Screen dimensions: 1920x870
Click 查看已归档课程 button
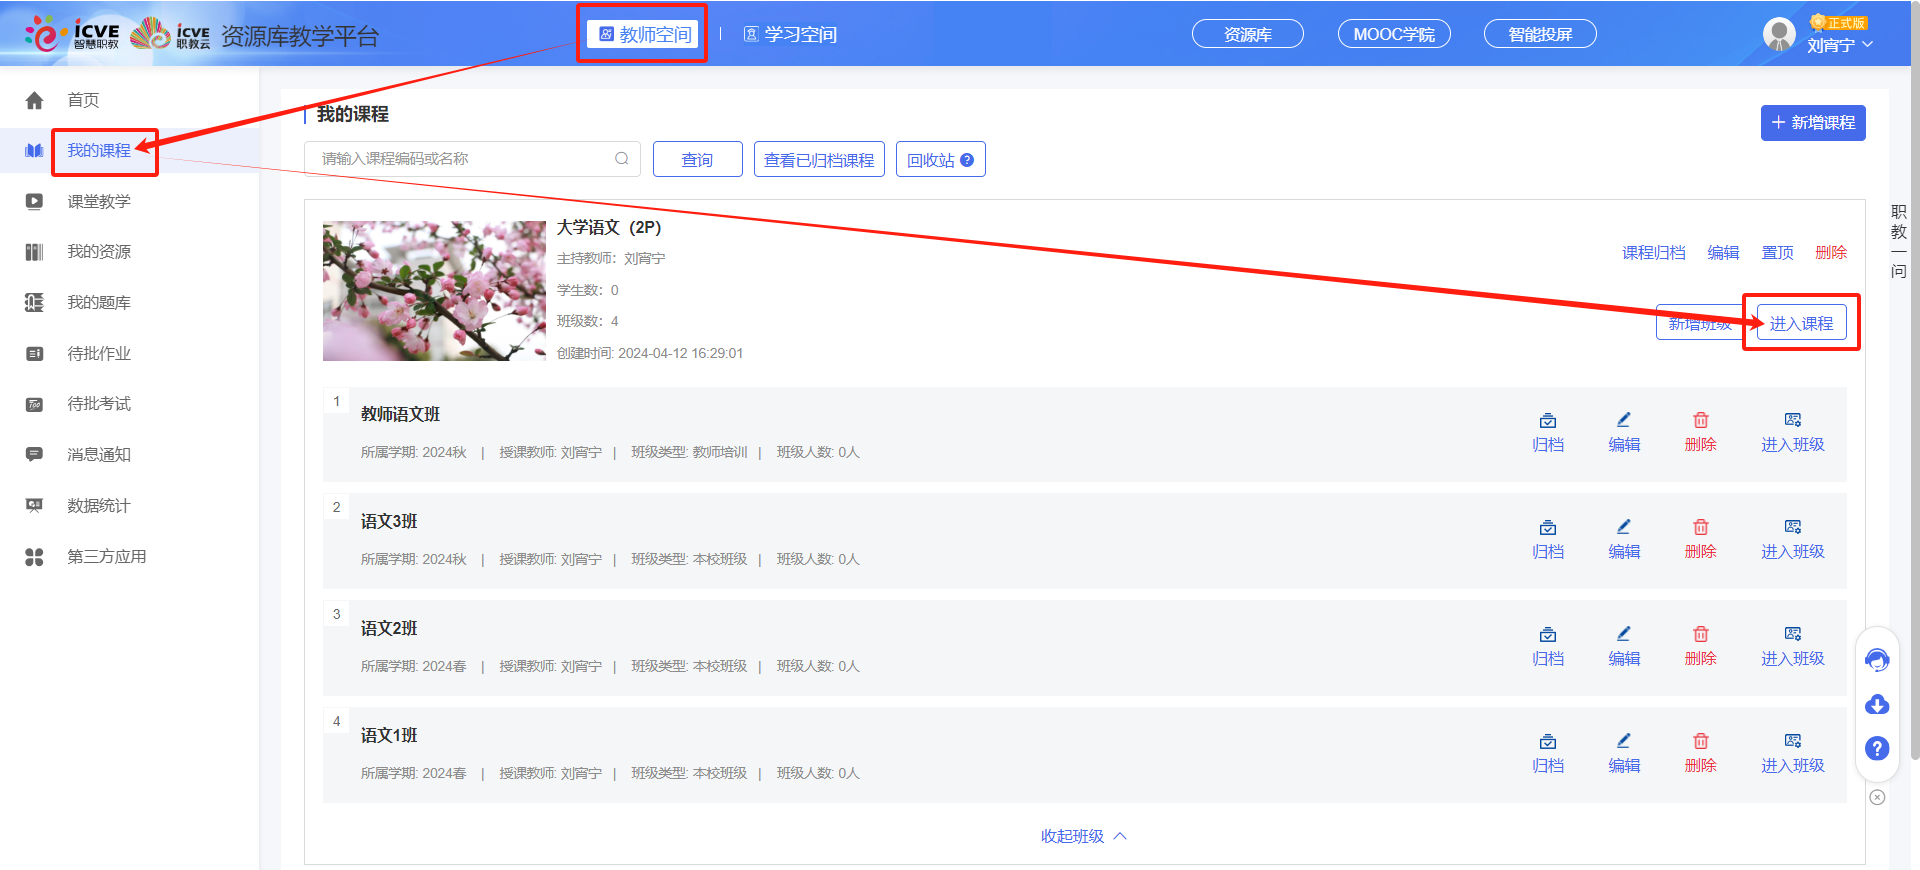click(818, 160)
